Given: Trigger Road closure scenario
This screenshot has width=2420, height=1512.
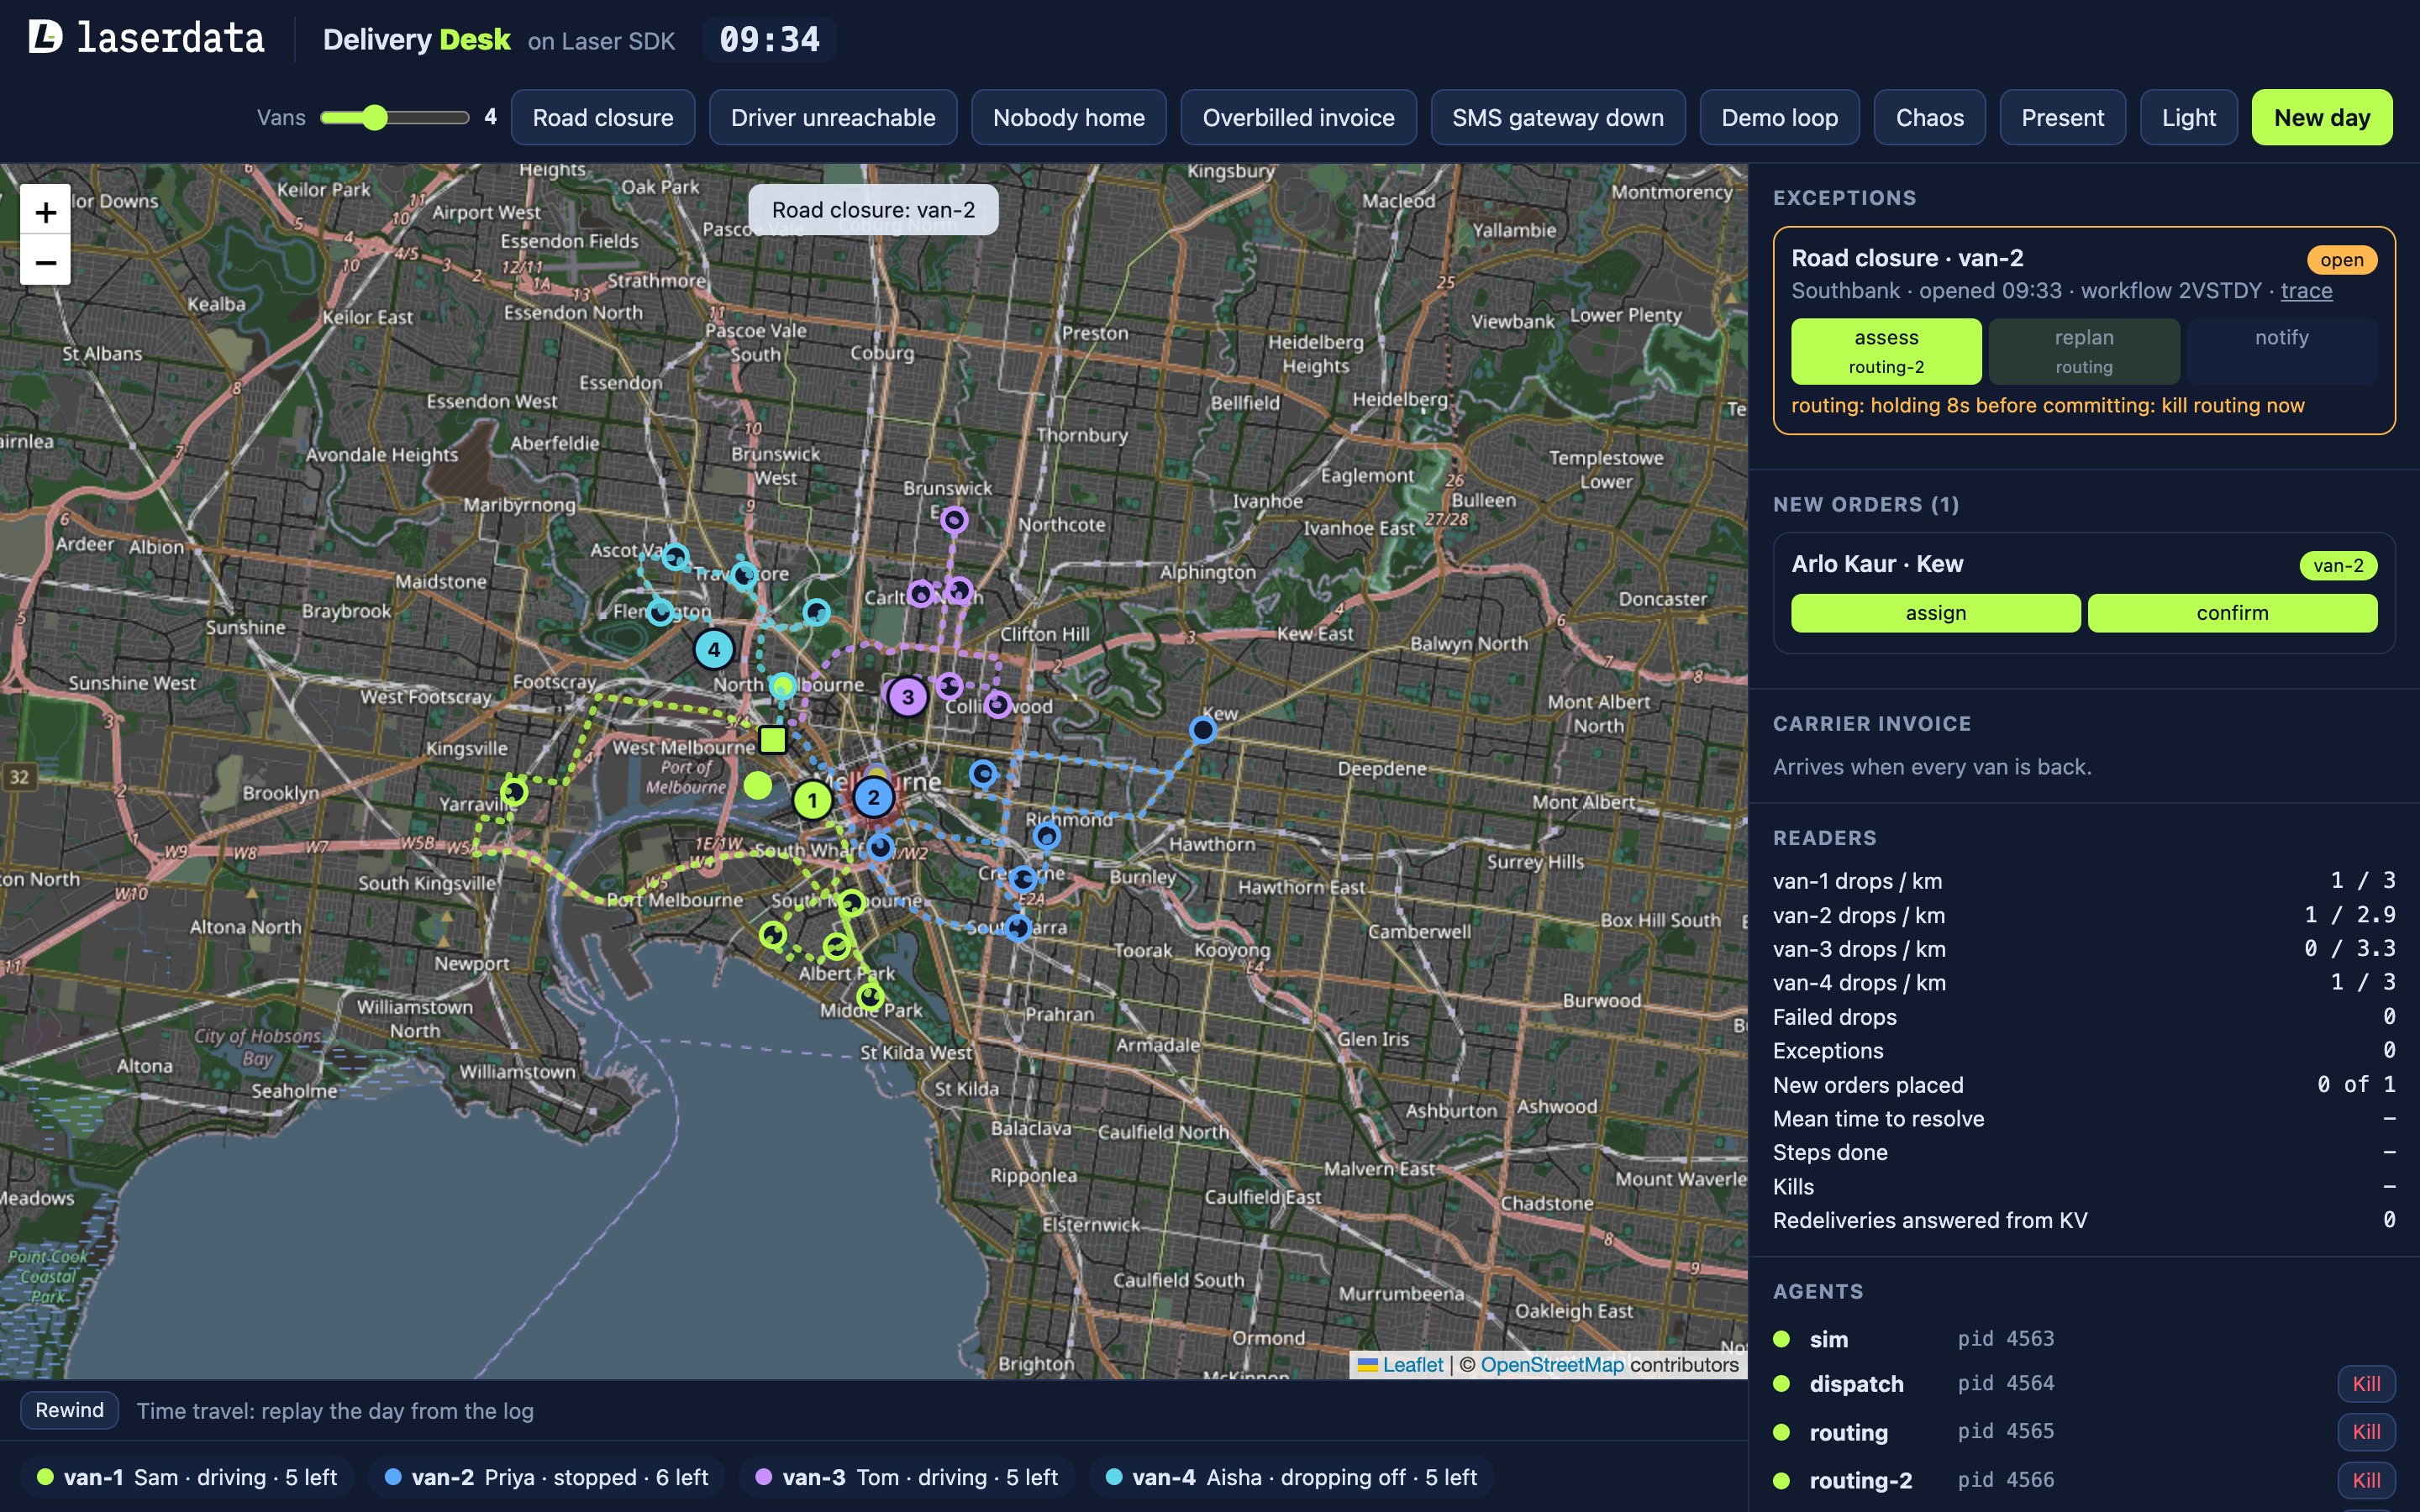Looking at the screenshot, I should pyautogui.click(x=603, y=117).
